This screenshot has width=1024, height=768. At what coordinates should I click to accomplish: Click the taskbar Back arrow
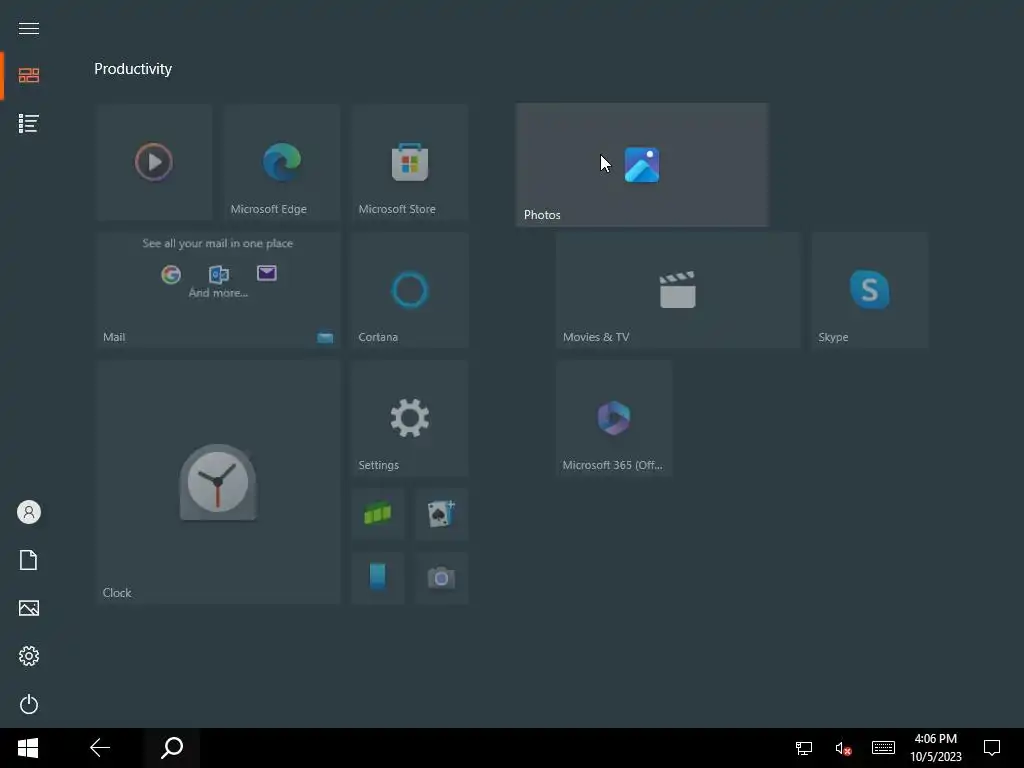coord(100,748)
